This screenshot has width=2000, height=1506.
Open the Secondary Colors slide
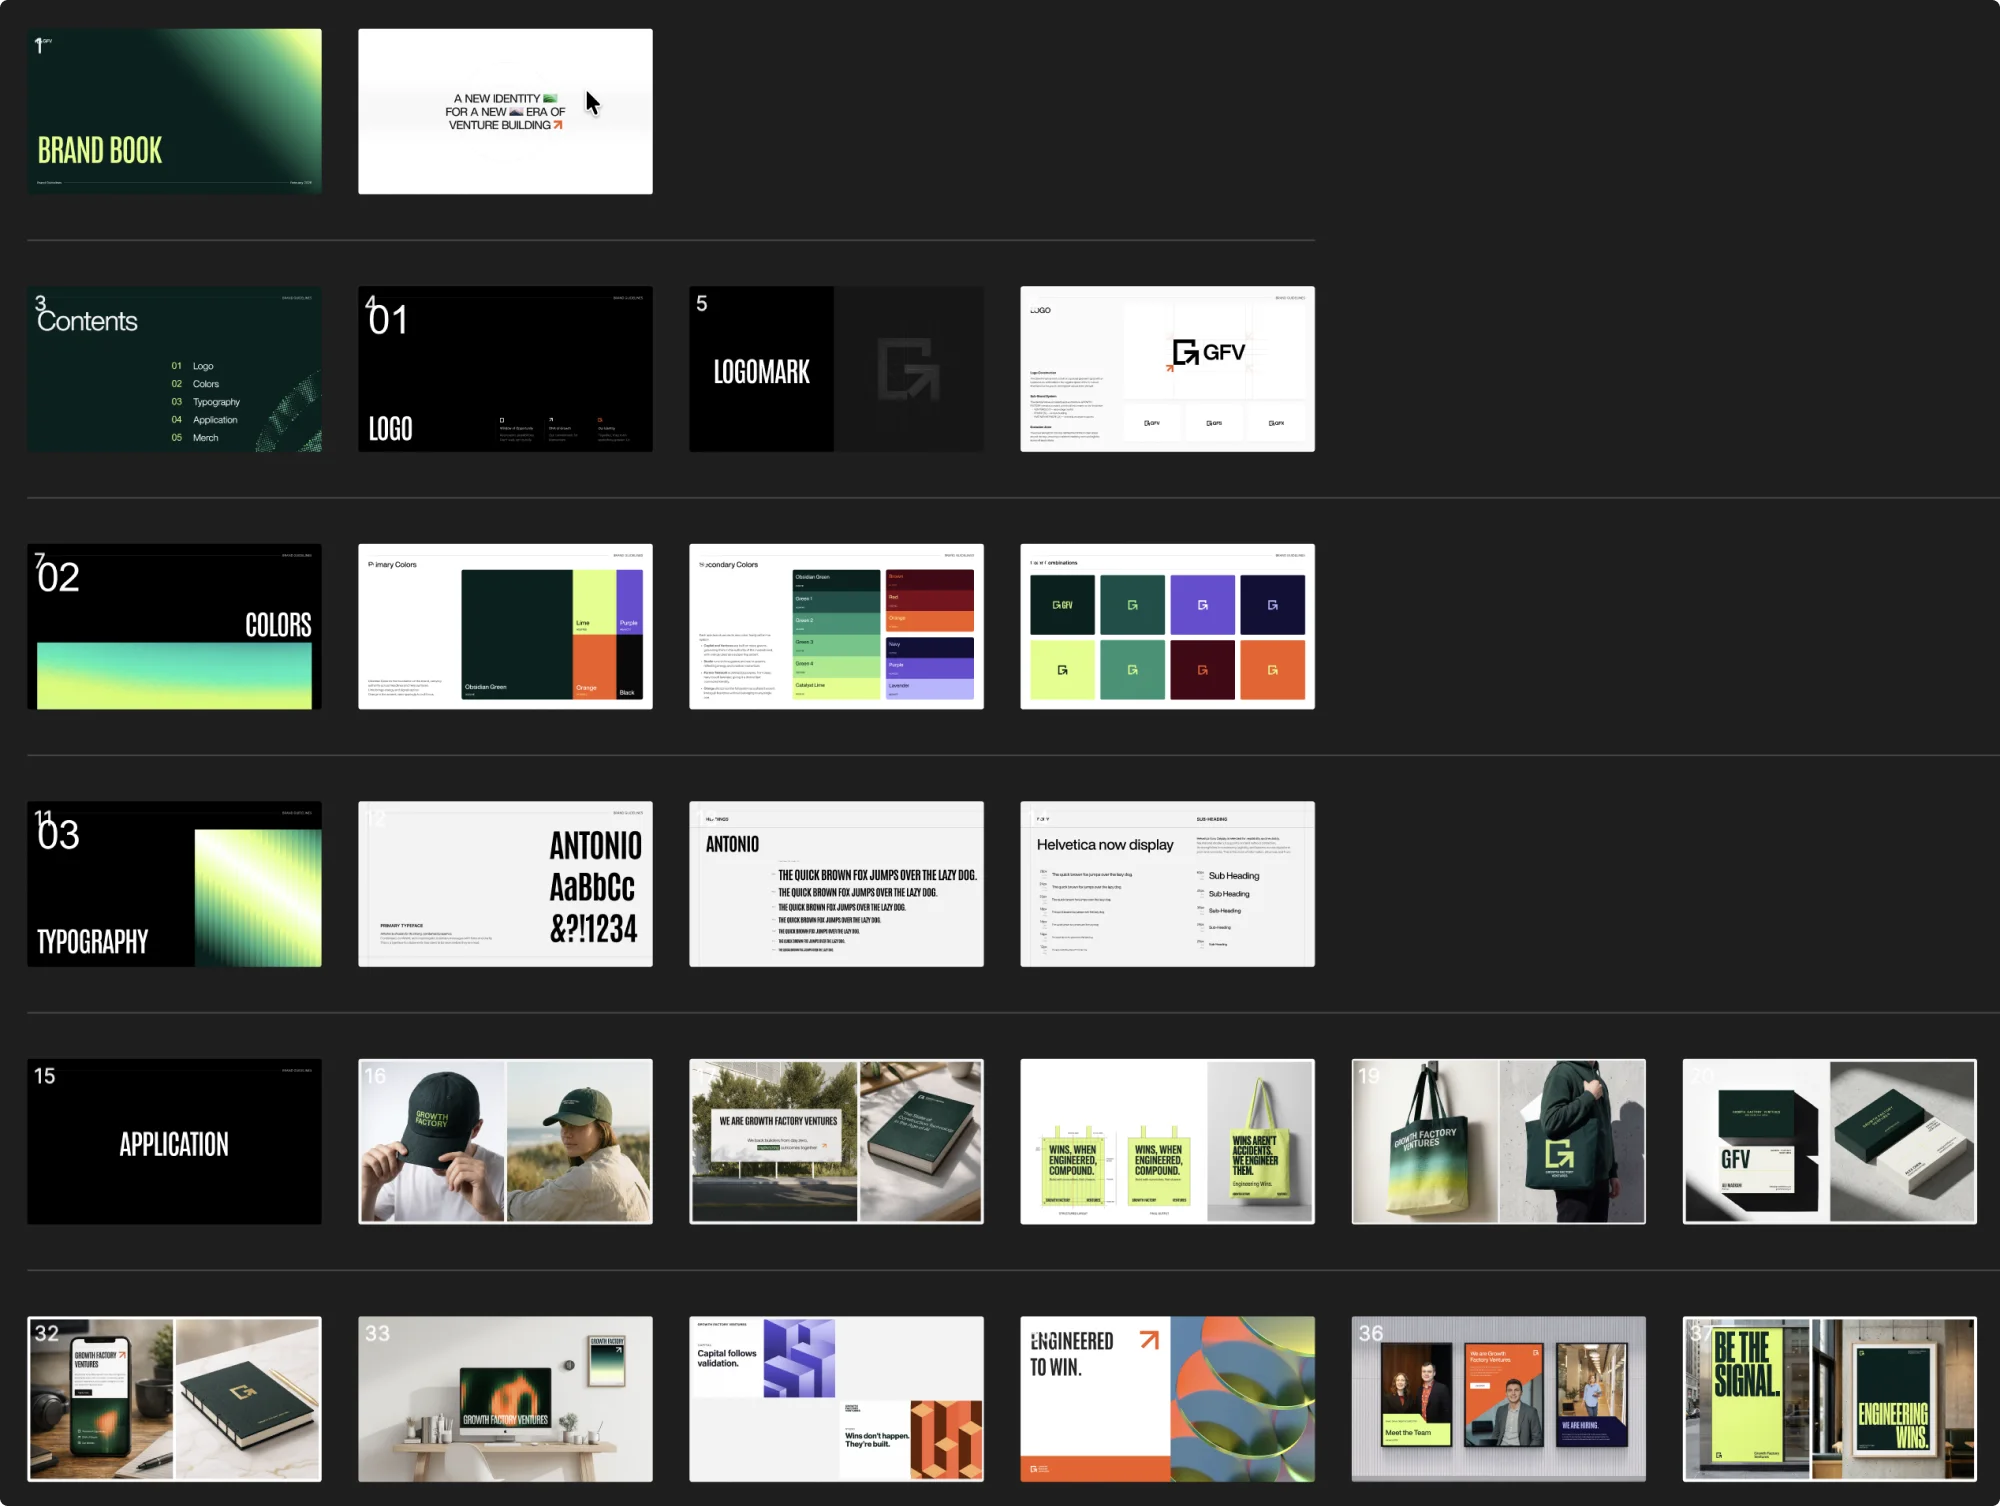coord(836,627)
